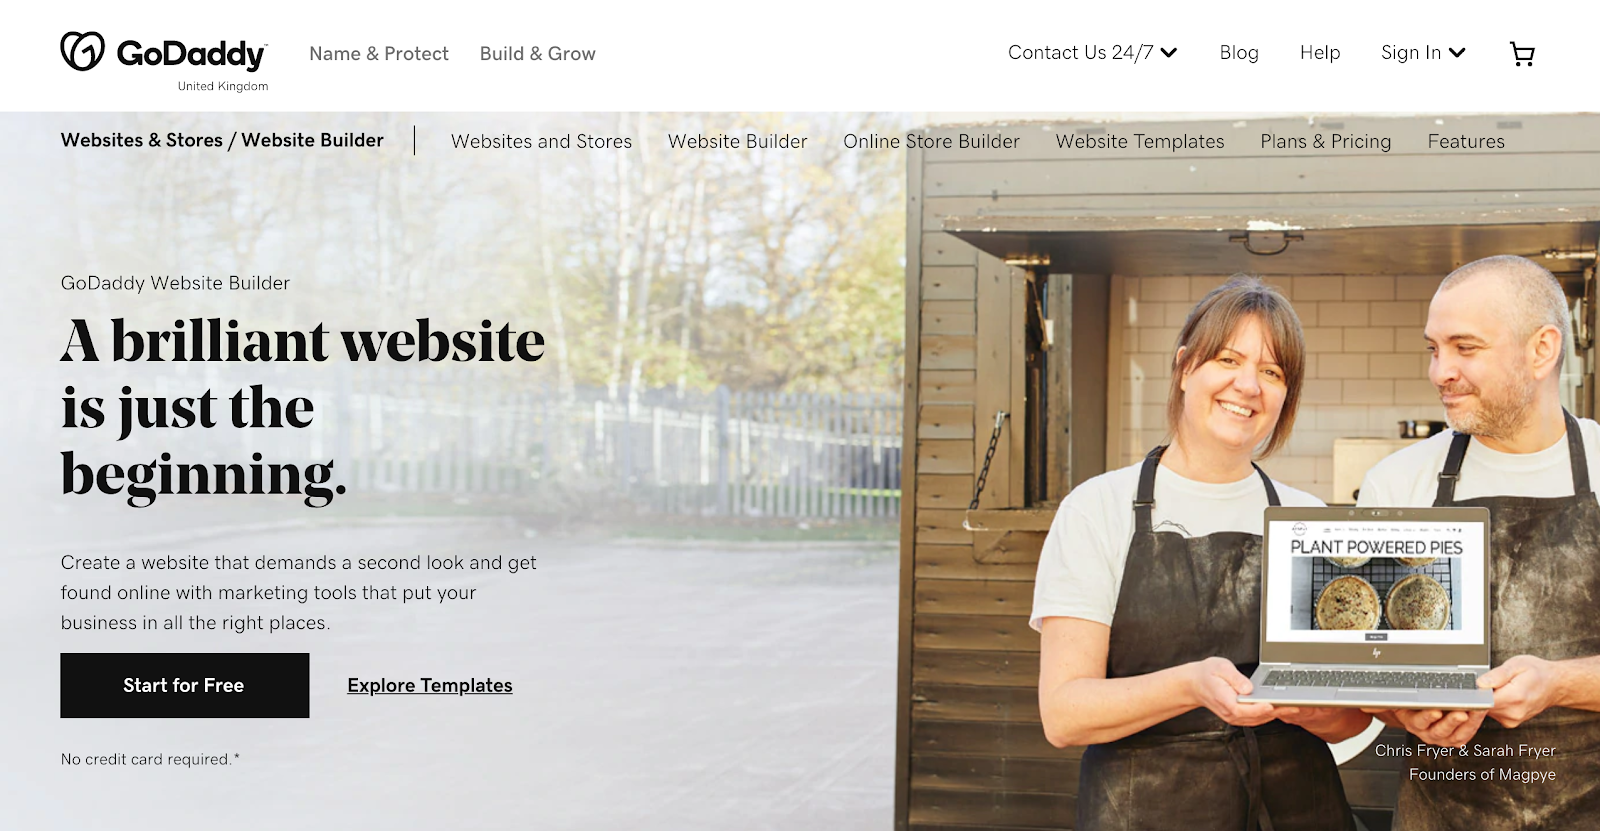1600x831 pixels.
Task: Go to the Blog page
Action: point(1239,53)
